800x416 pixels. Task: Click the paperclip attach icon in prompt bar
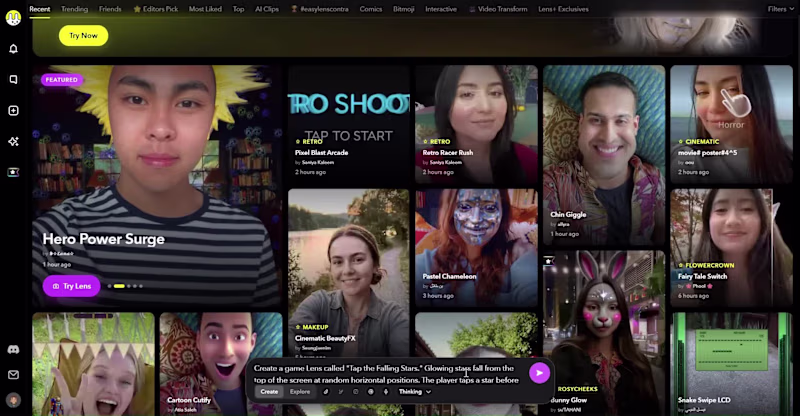pos(326,391)
